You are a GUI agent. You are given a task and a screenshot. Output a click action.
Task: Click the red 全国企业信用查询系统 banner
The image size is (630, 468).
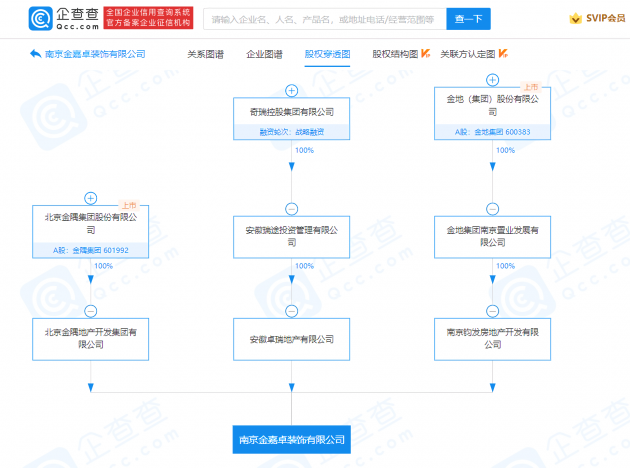coord(148,18)
